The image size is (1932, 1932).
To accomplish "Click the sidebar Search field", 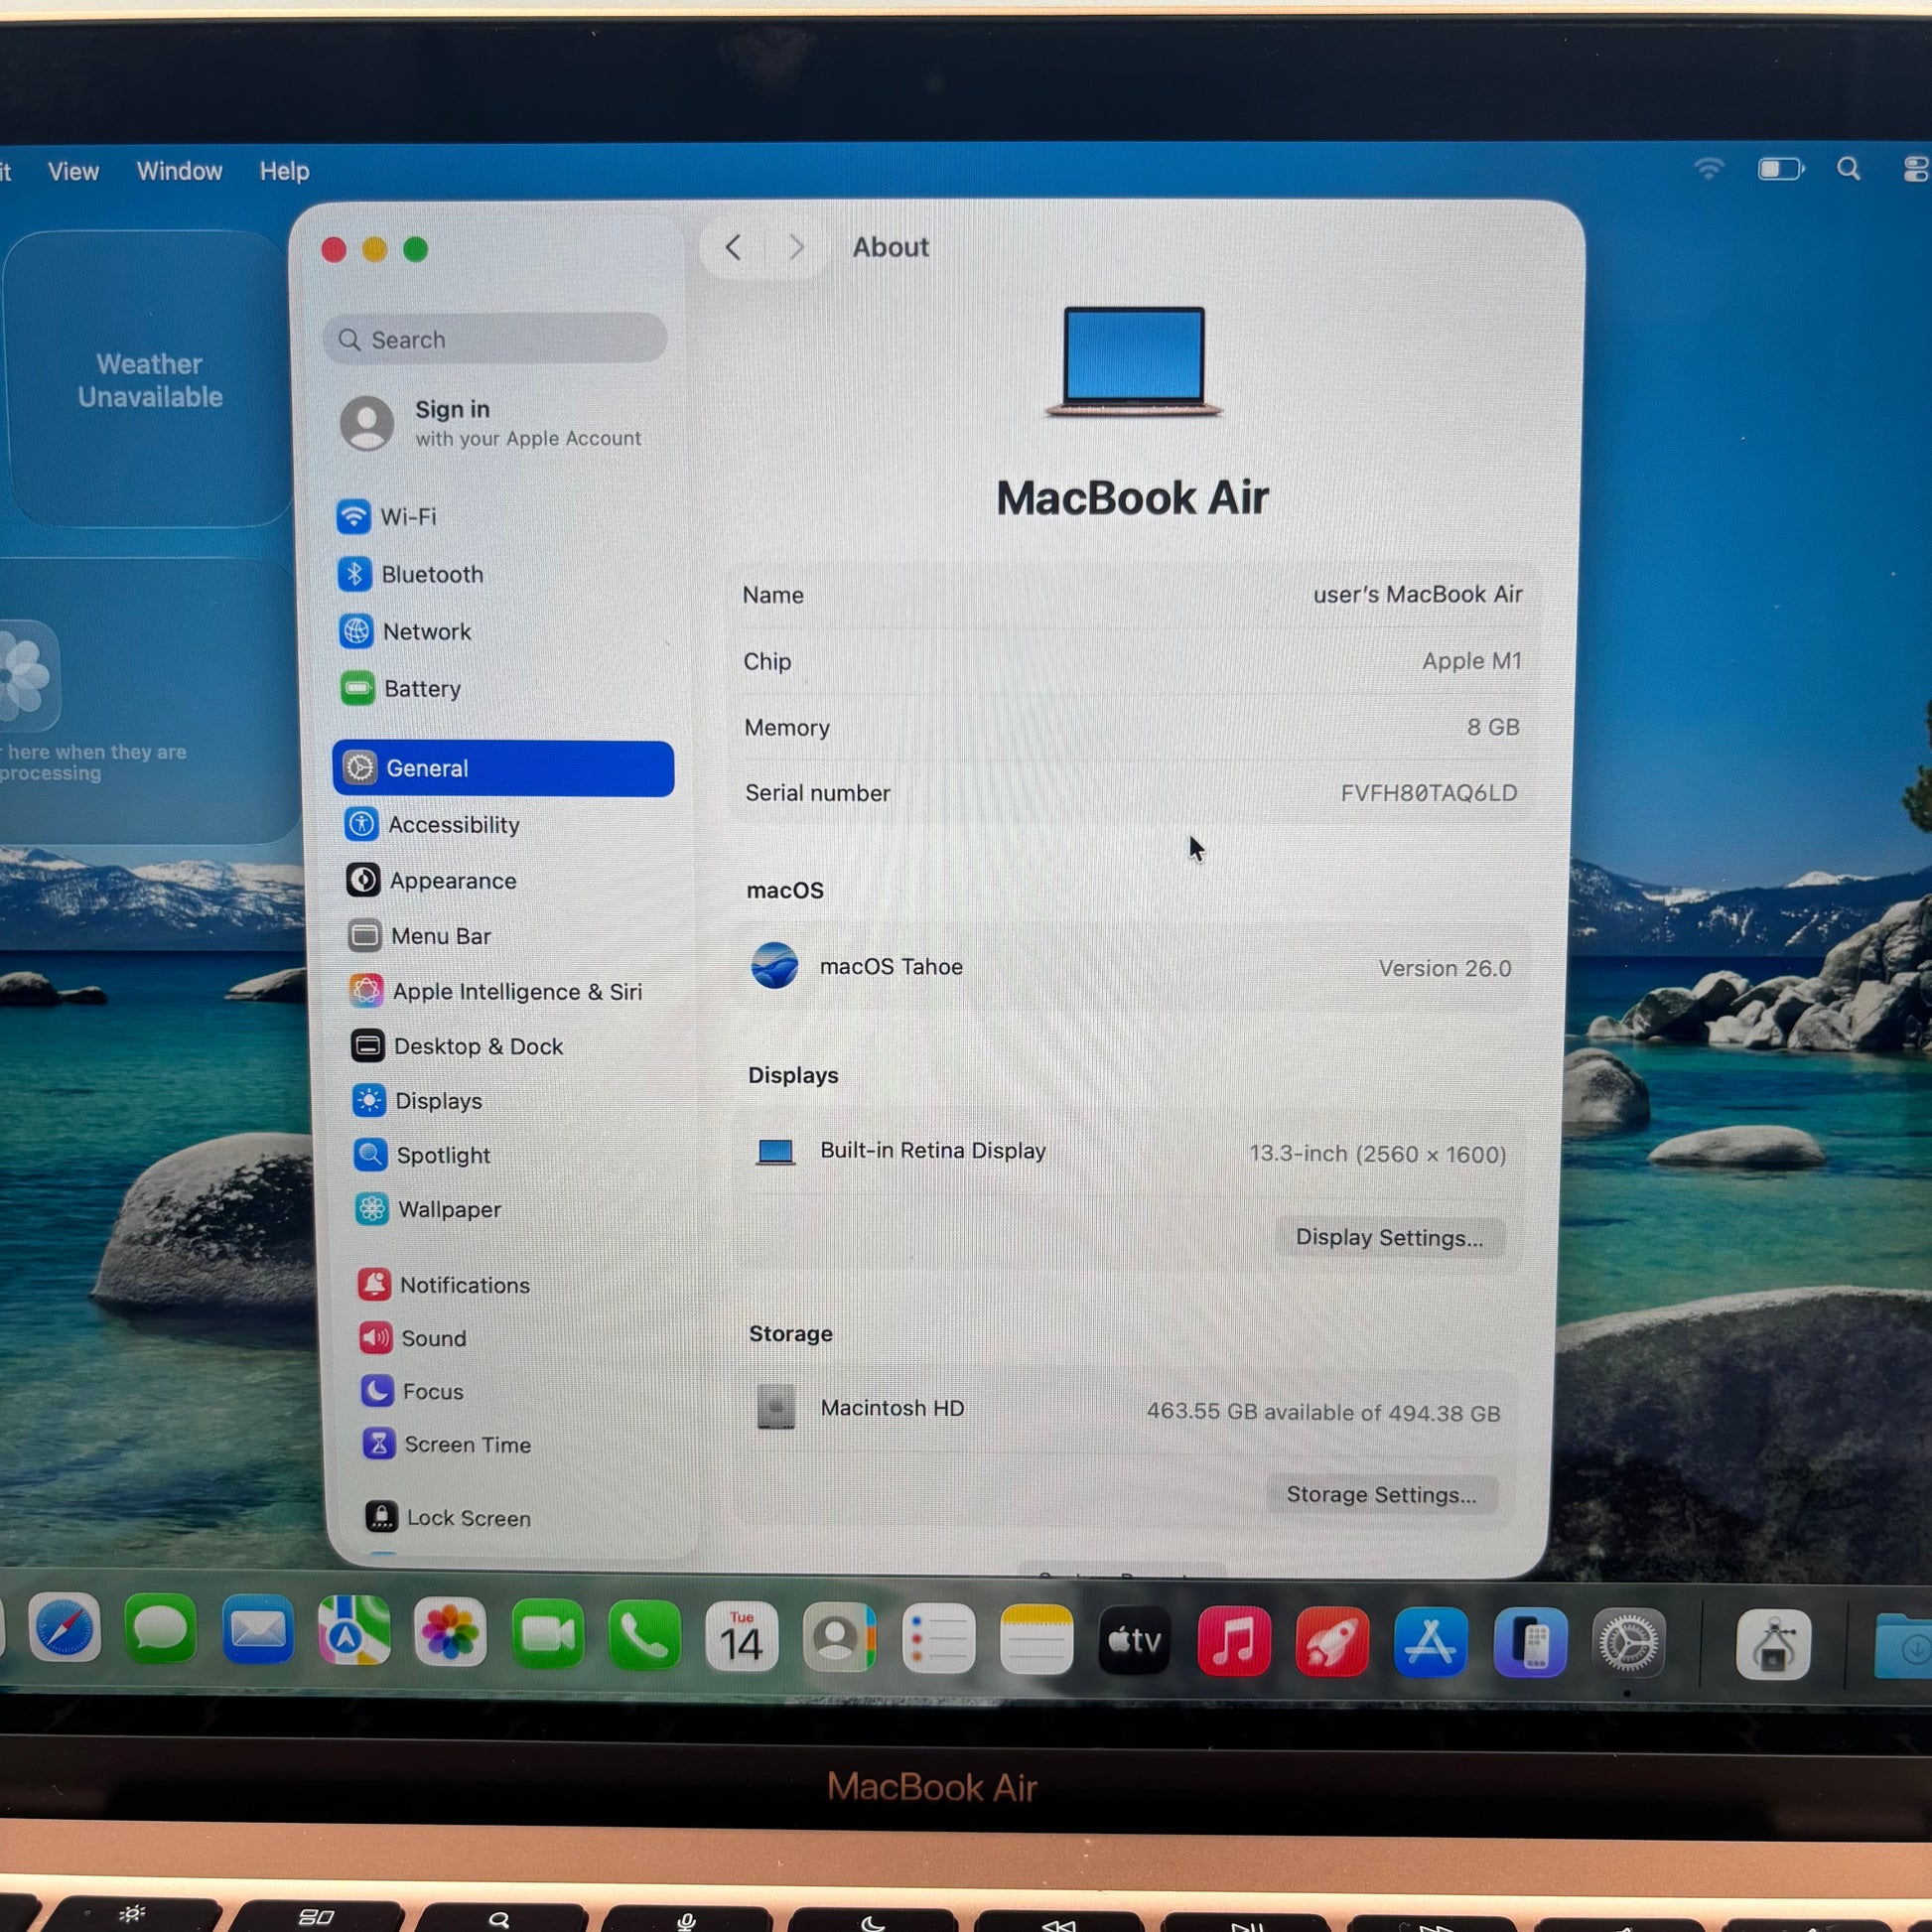I will (496, 340).
